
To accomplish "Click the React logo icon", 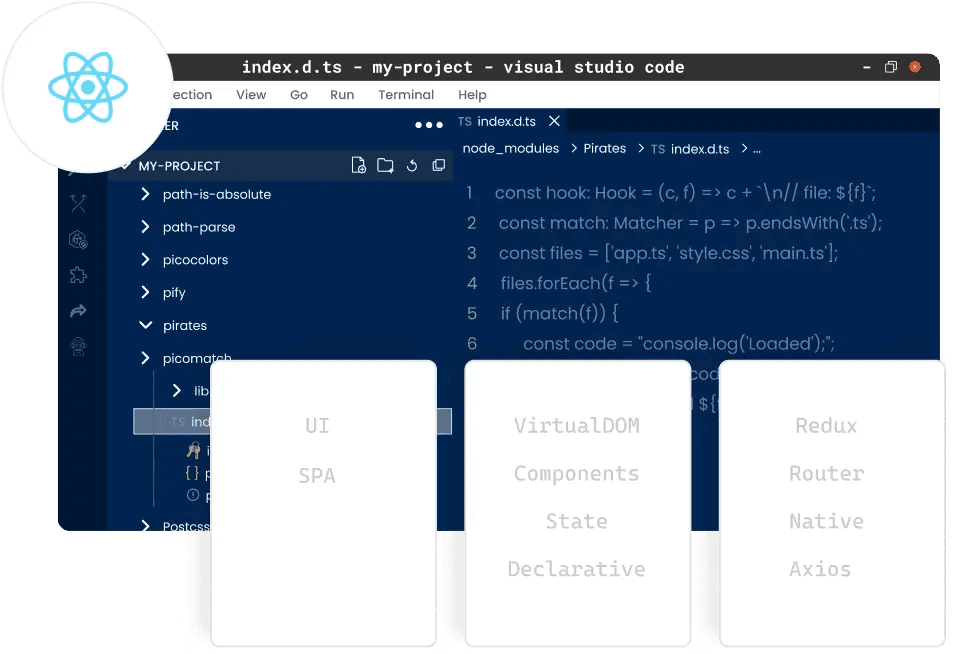I will tap(88, 87).
